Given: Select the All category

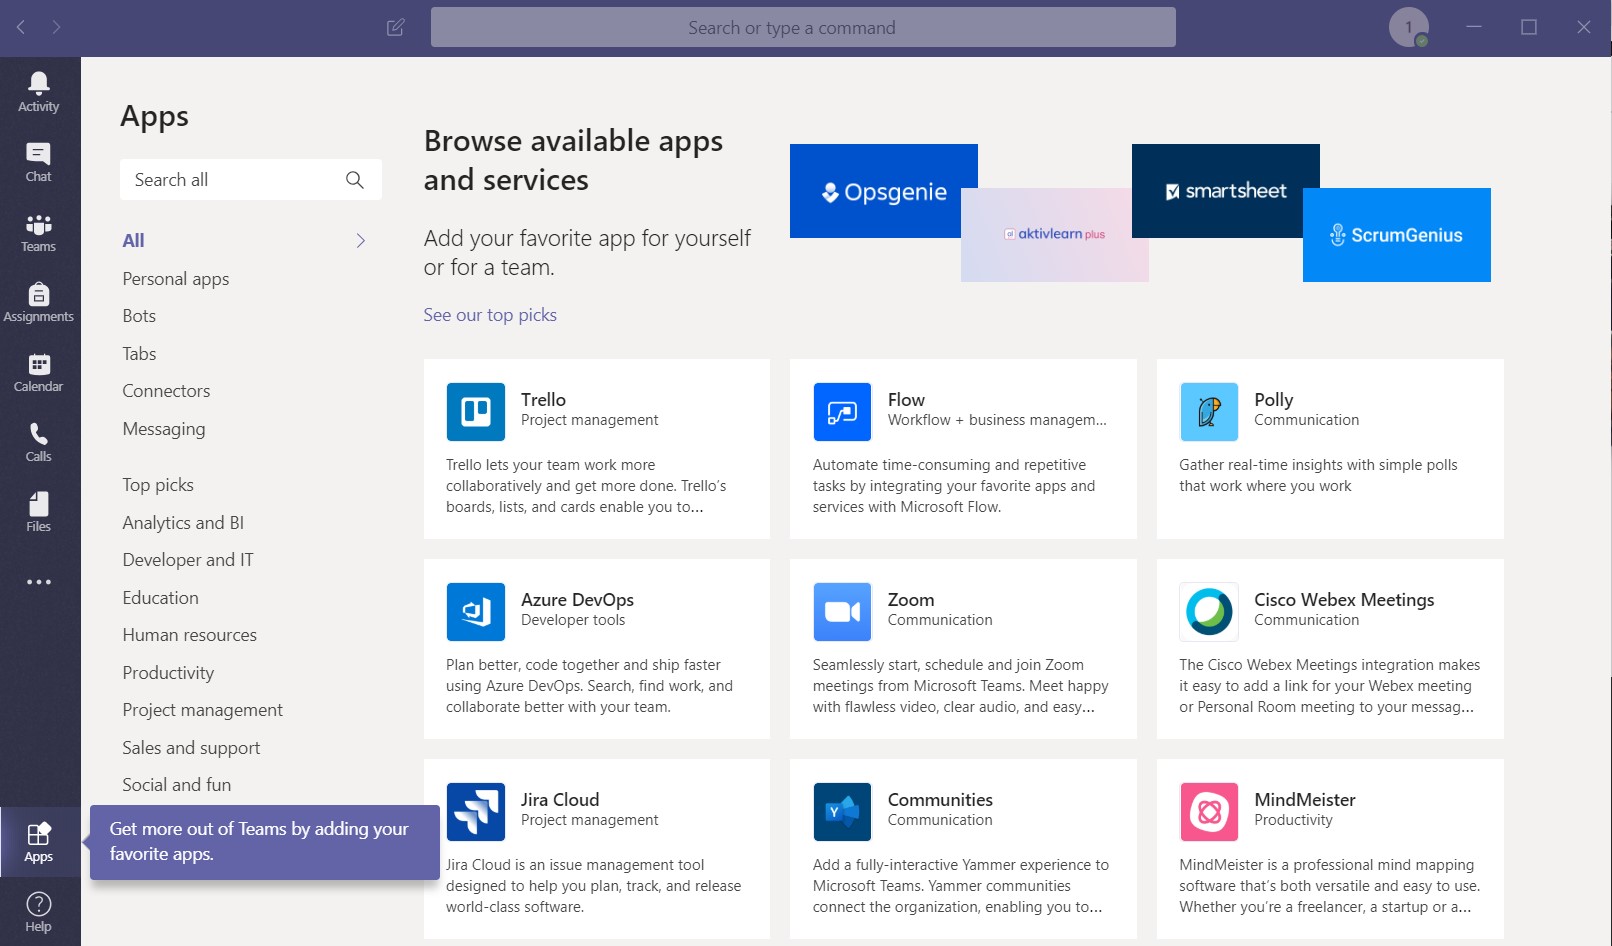Looking at the screenshot, I should click(133, 241).
